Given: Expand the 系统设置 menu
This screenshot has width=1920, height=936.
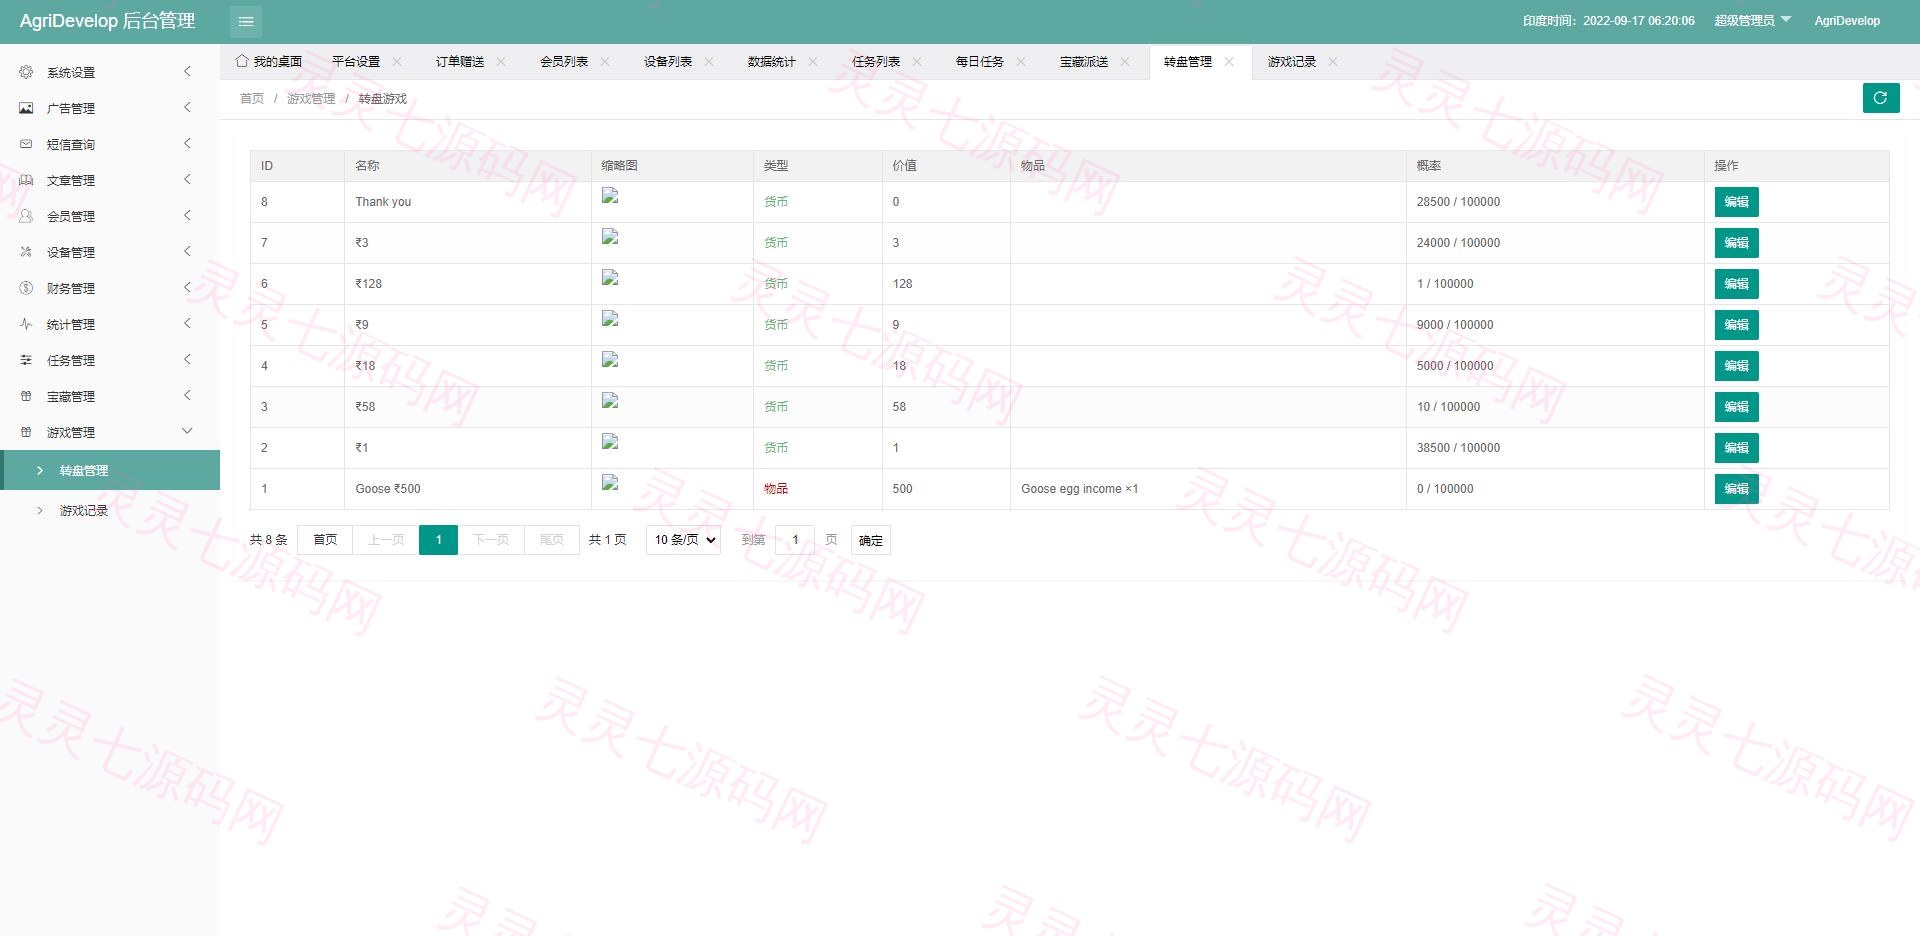Looking at the screenshot, I should click(x=187, y=71).
